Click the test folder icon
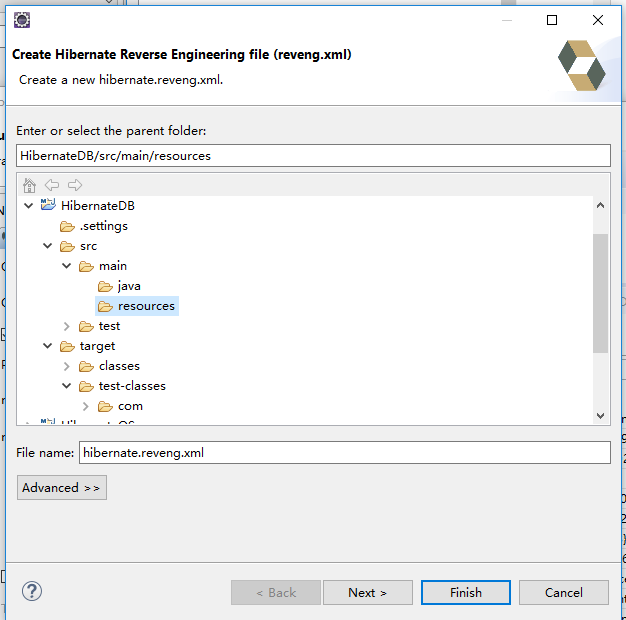 coord(86,327)
